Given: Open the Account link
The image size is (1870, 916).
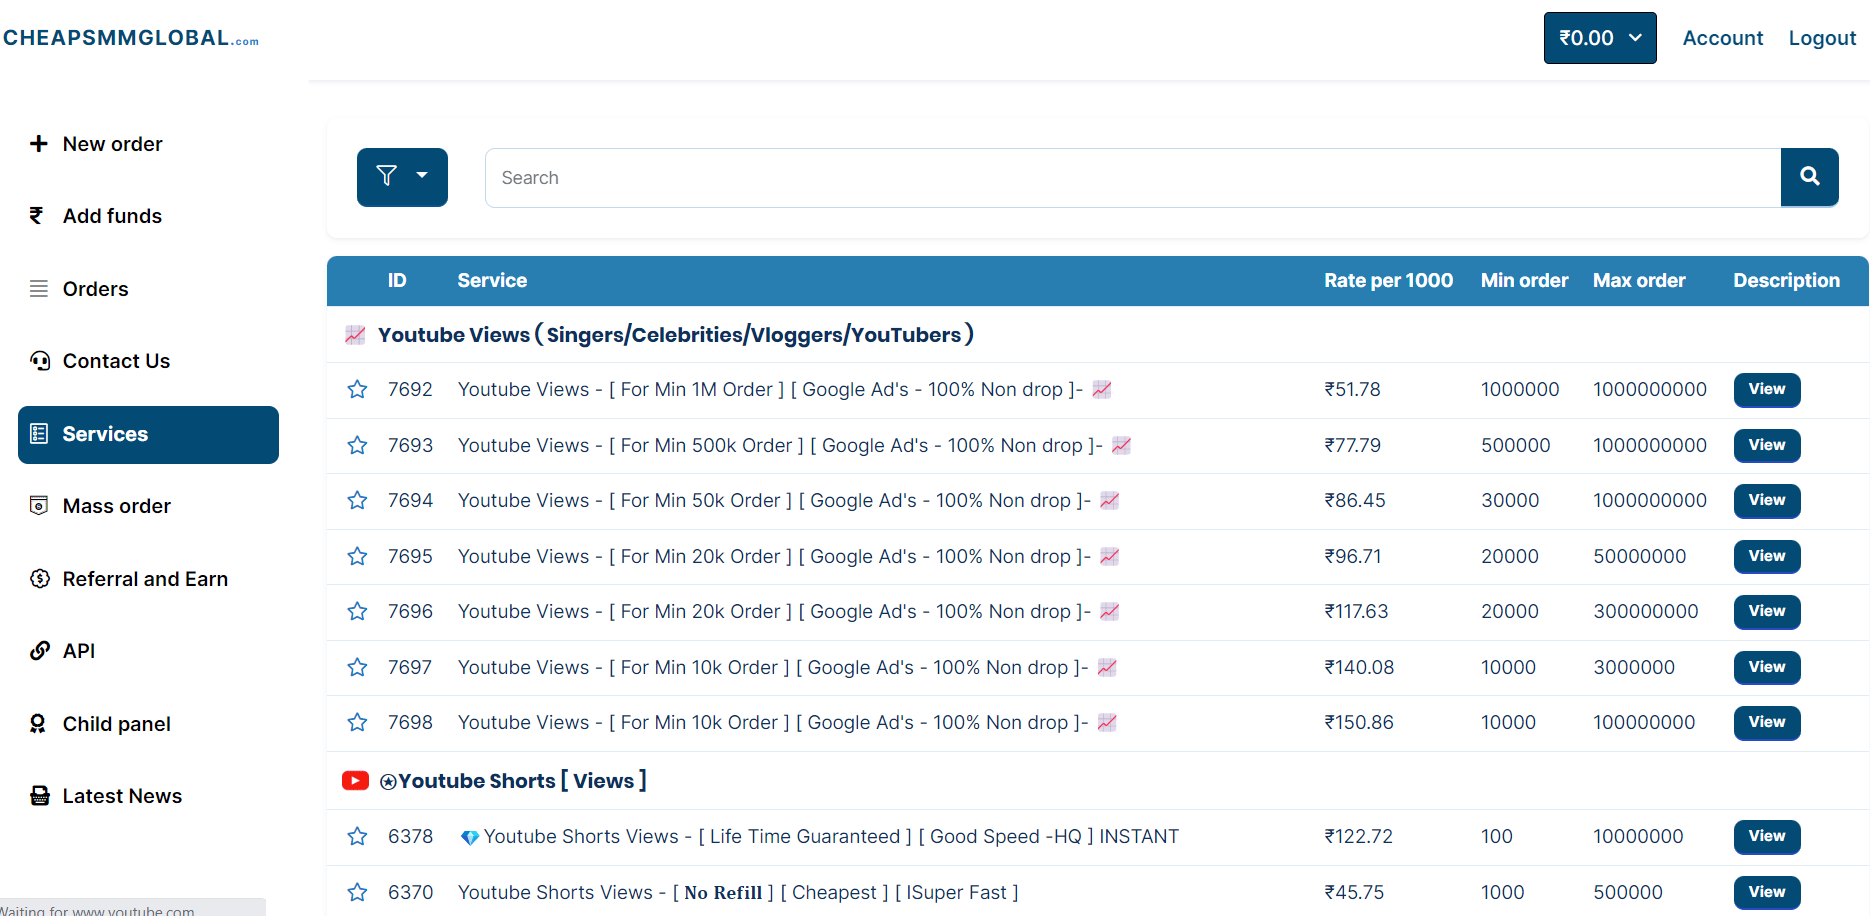Looking at the screenshot, I should (1722, 38).
